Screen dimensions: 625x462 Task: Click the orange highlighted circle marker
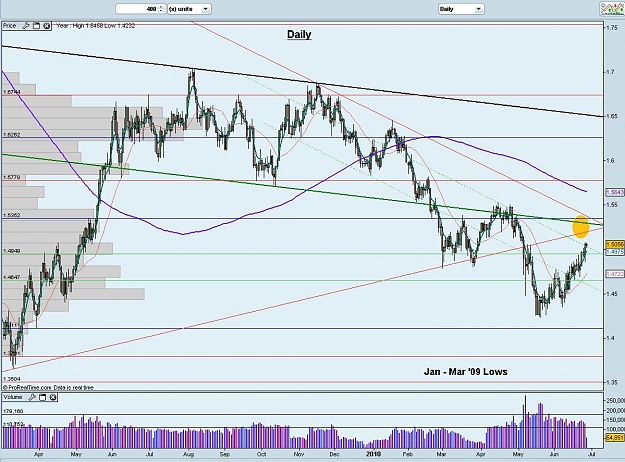(581, 226)
